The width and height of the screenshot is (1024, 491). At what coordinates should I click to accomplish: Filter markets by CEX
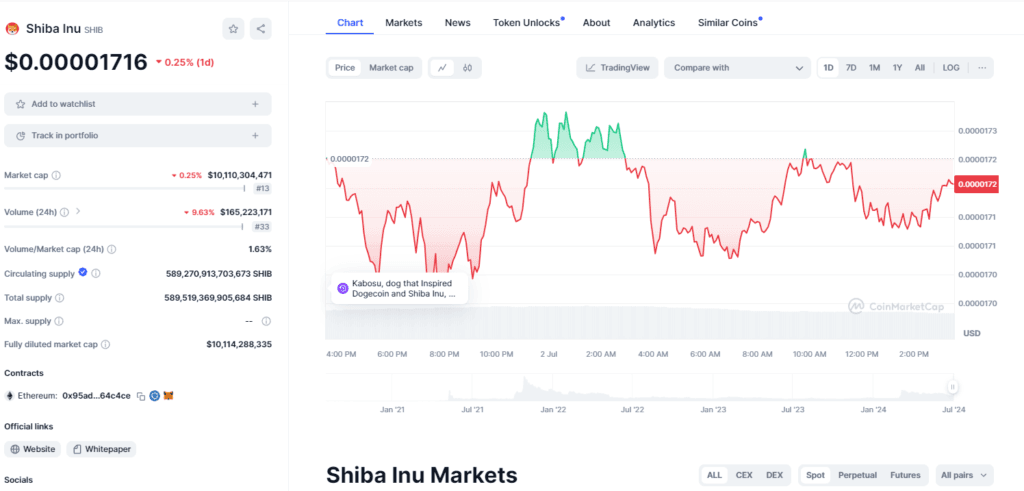point(744,475)
